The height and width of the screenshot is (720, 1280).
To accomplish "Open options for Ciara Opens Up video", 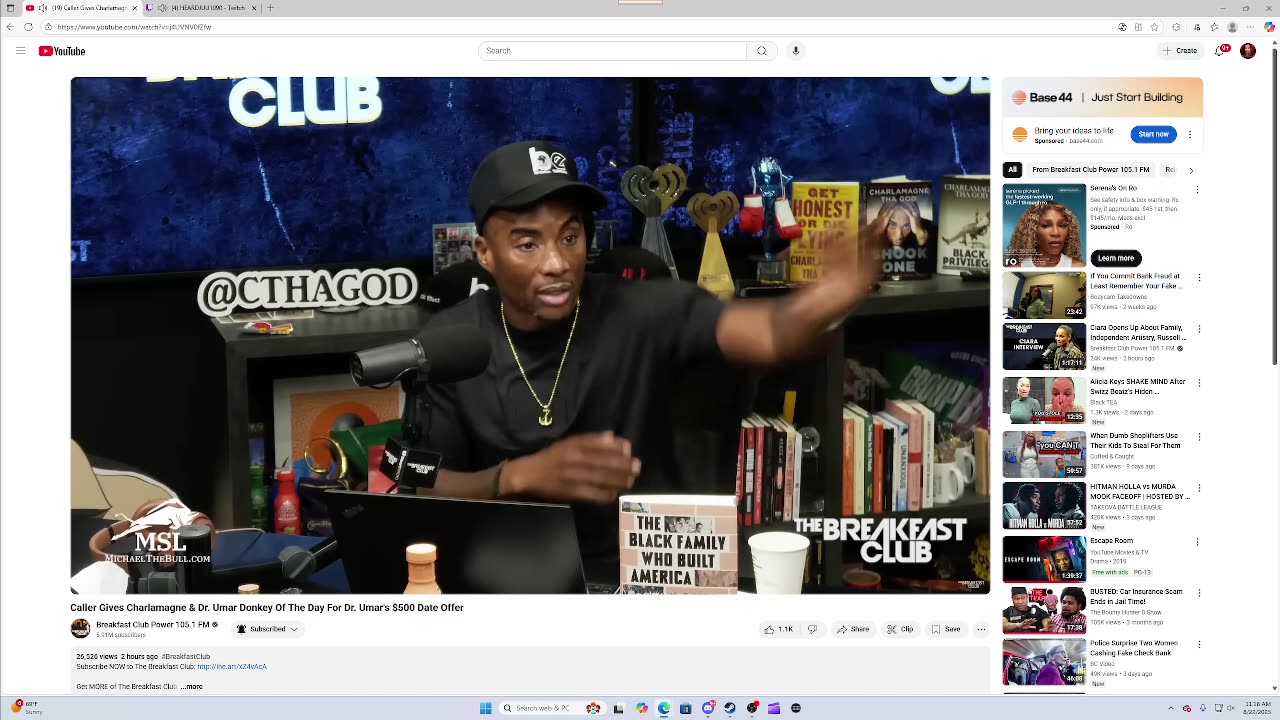I will (1199, 329).
